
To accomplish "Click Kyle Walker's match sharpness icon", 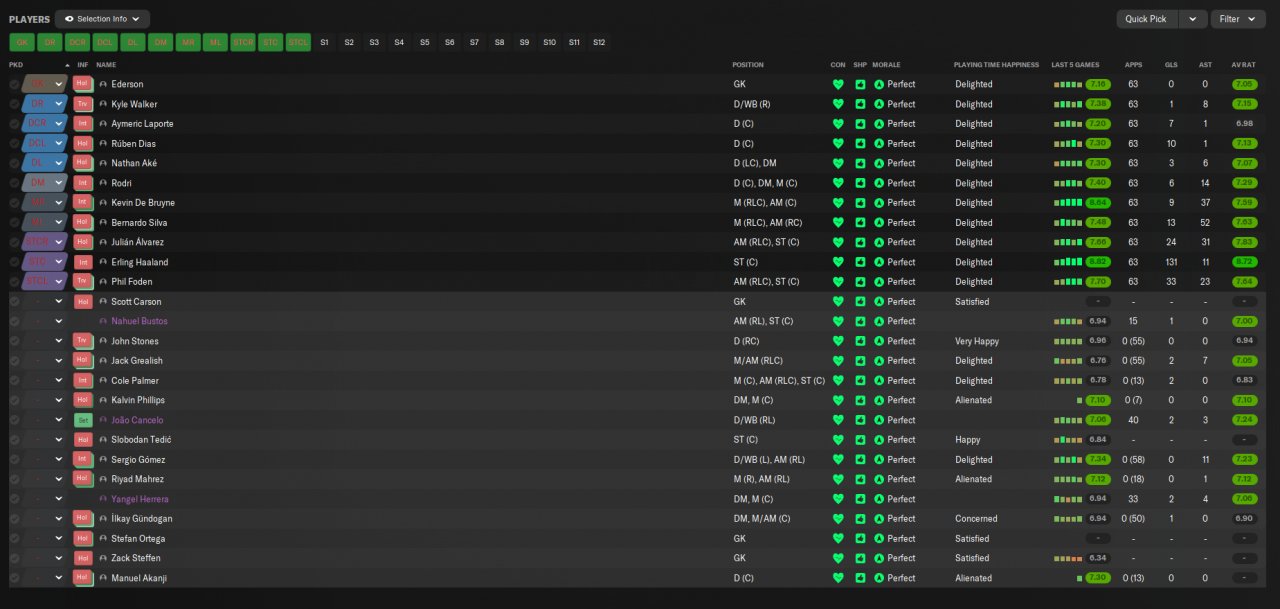I will tap(860, 104).
